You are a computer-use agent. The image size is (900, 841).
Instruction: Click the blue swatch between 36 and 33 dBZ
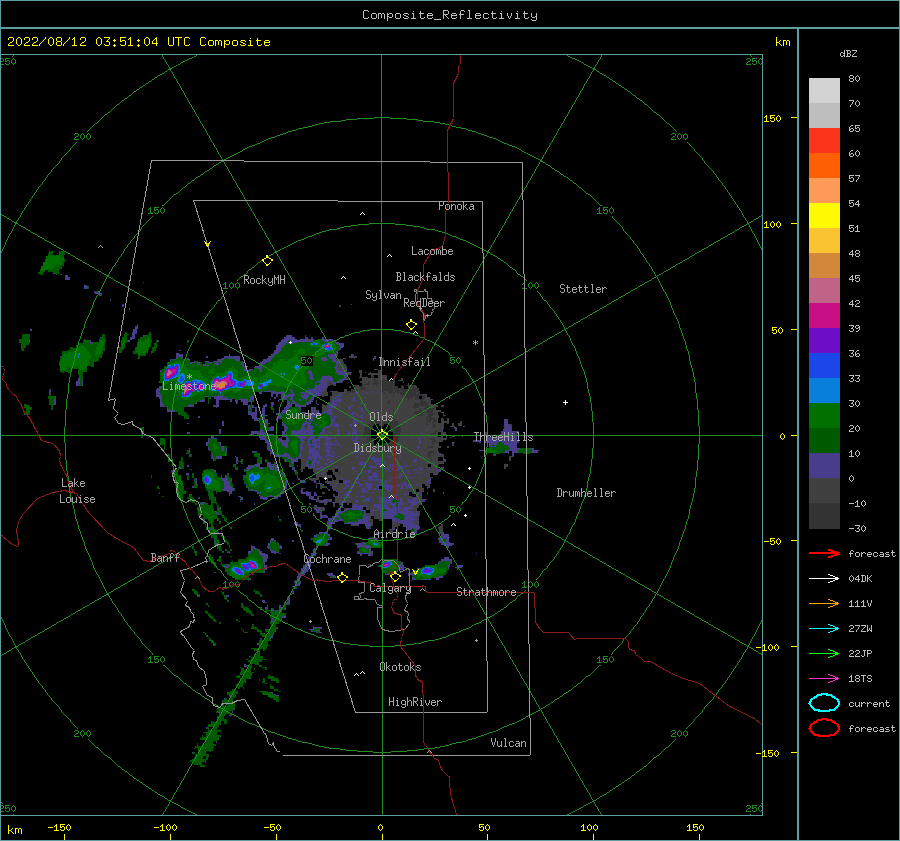[824, 366]
